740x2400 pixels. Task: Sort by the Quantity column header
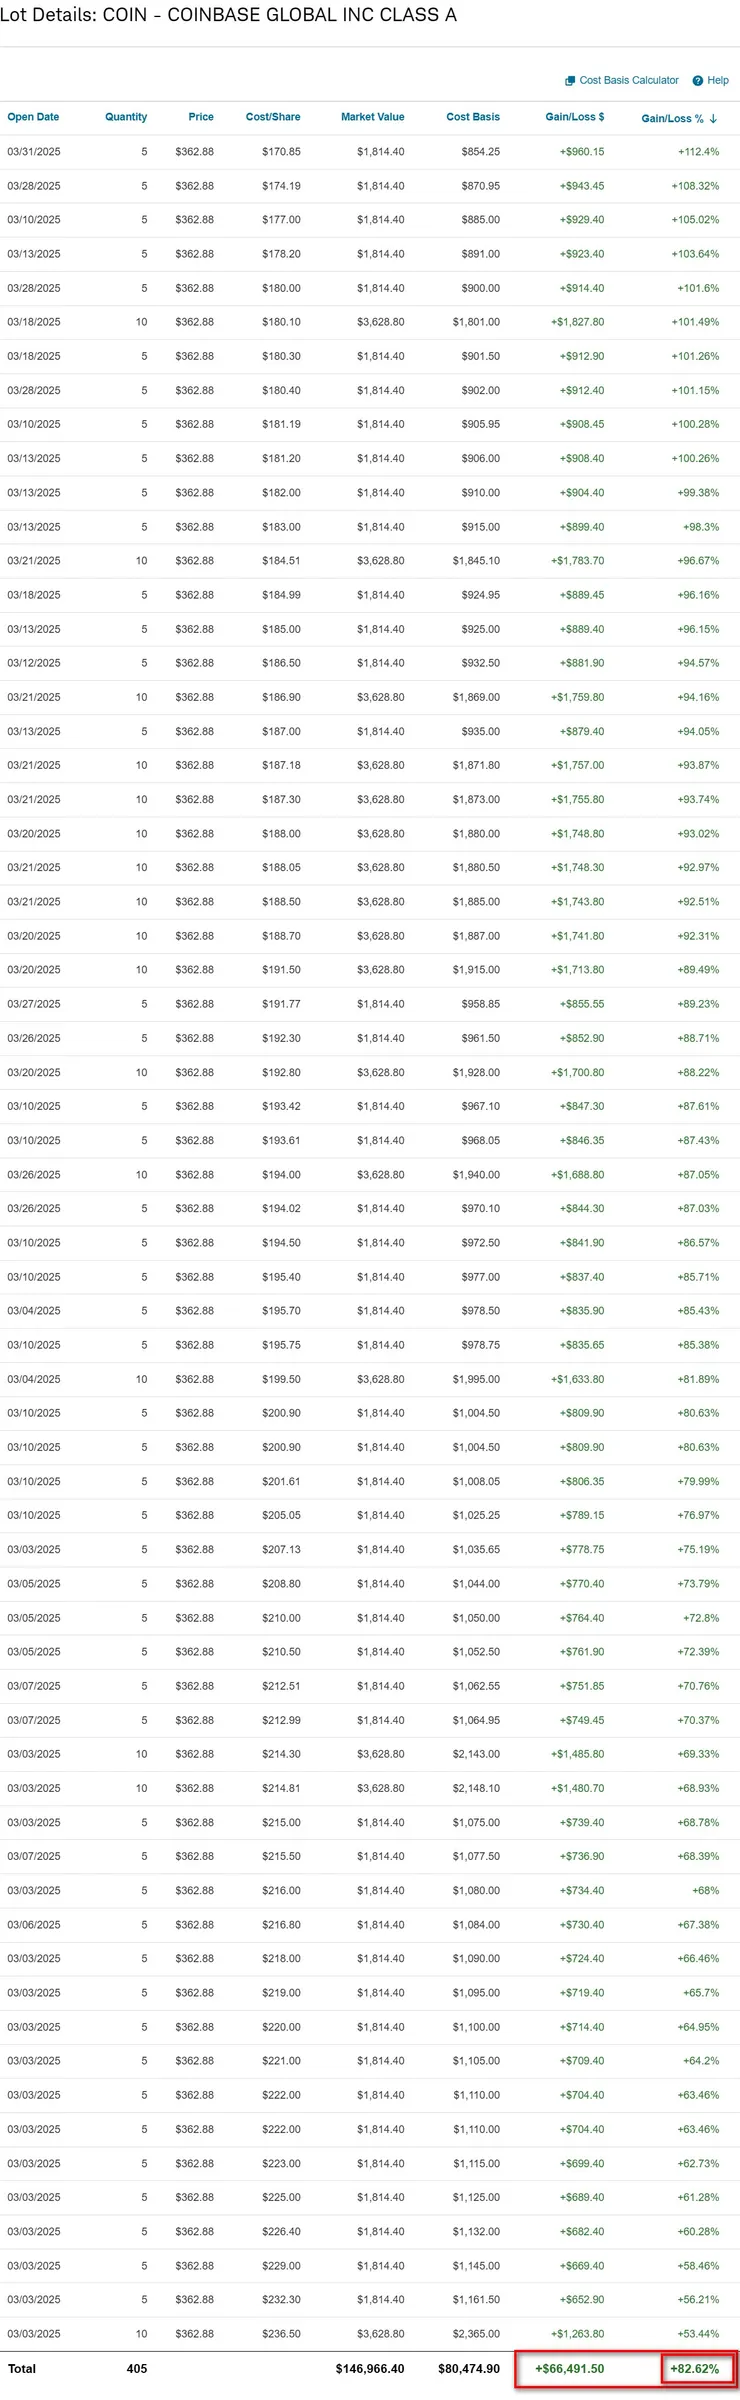pyautogui.click(x=126, y=117)
